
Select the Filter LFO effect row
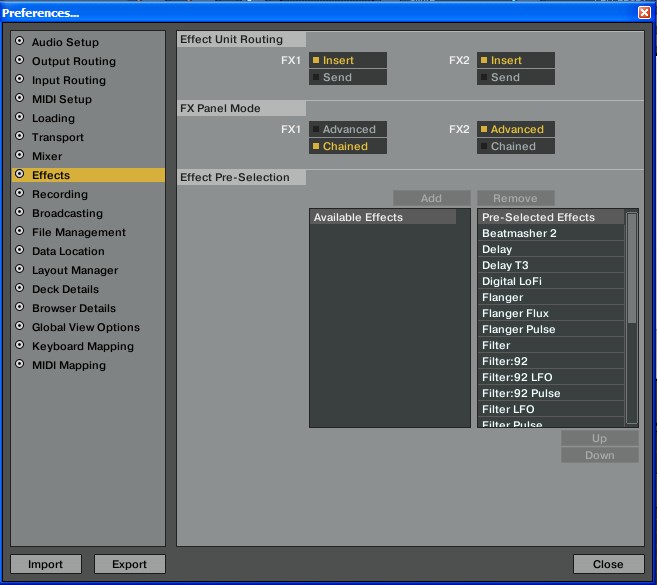pos(551,409)
